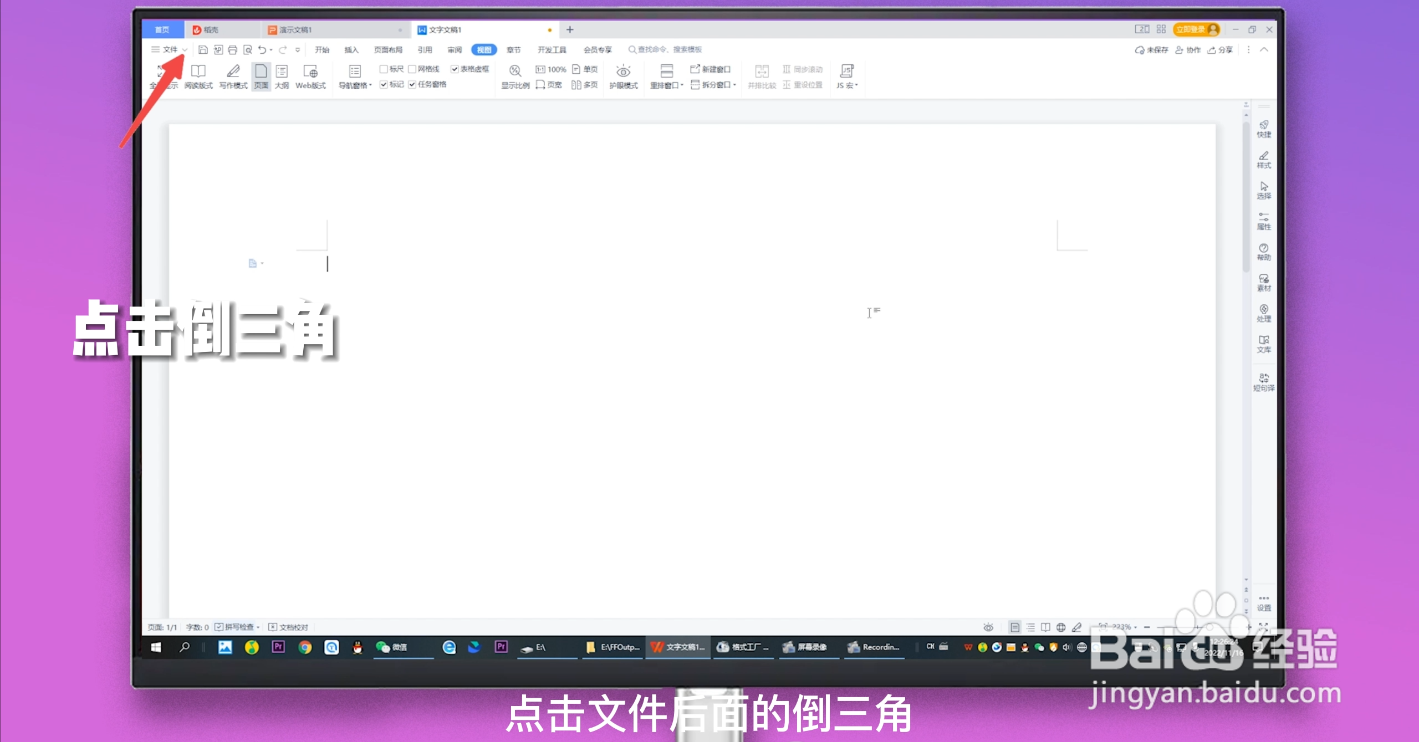1419x742 pixels.
Task: Click the command search box
Action: pyautogui.click(x=665, y=49)
